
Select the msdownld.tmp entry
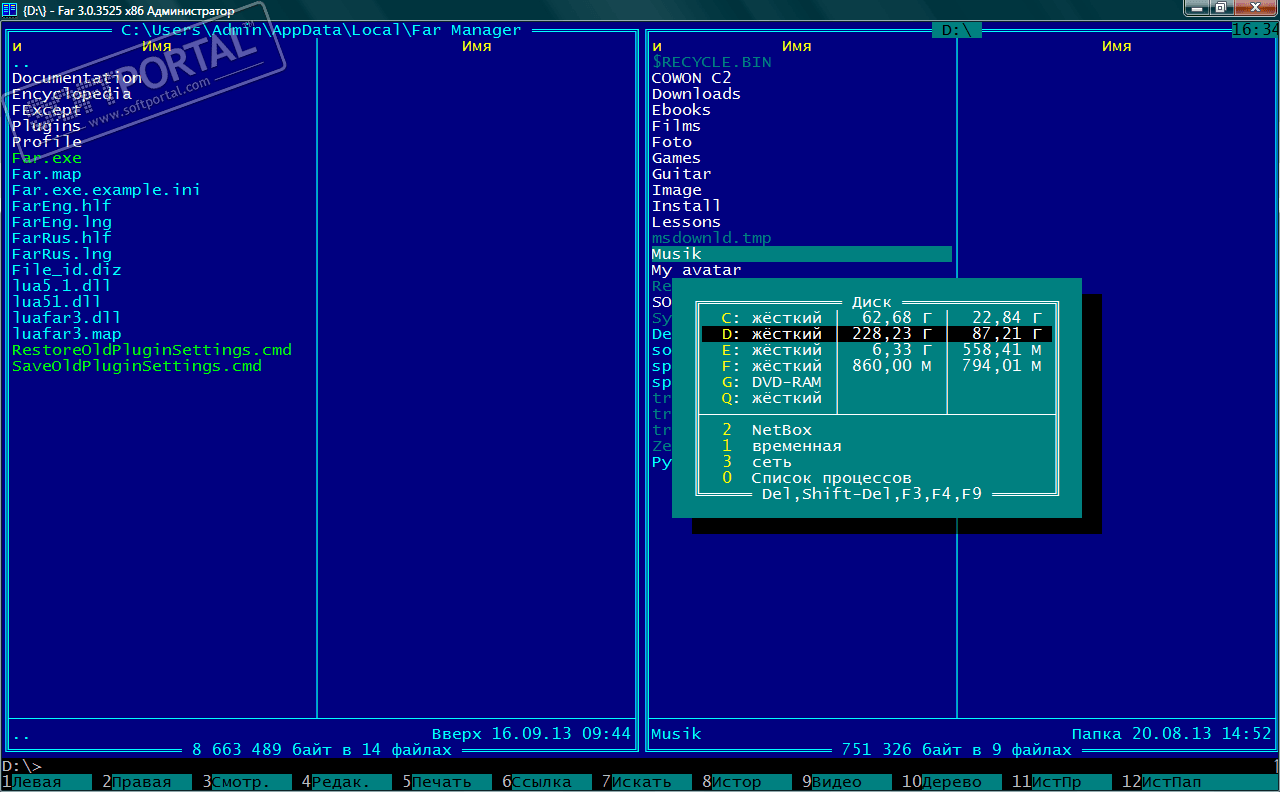tap(712, 238)
